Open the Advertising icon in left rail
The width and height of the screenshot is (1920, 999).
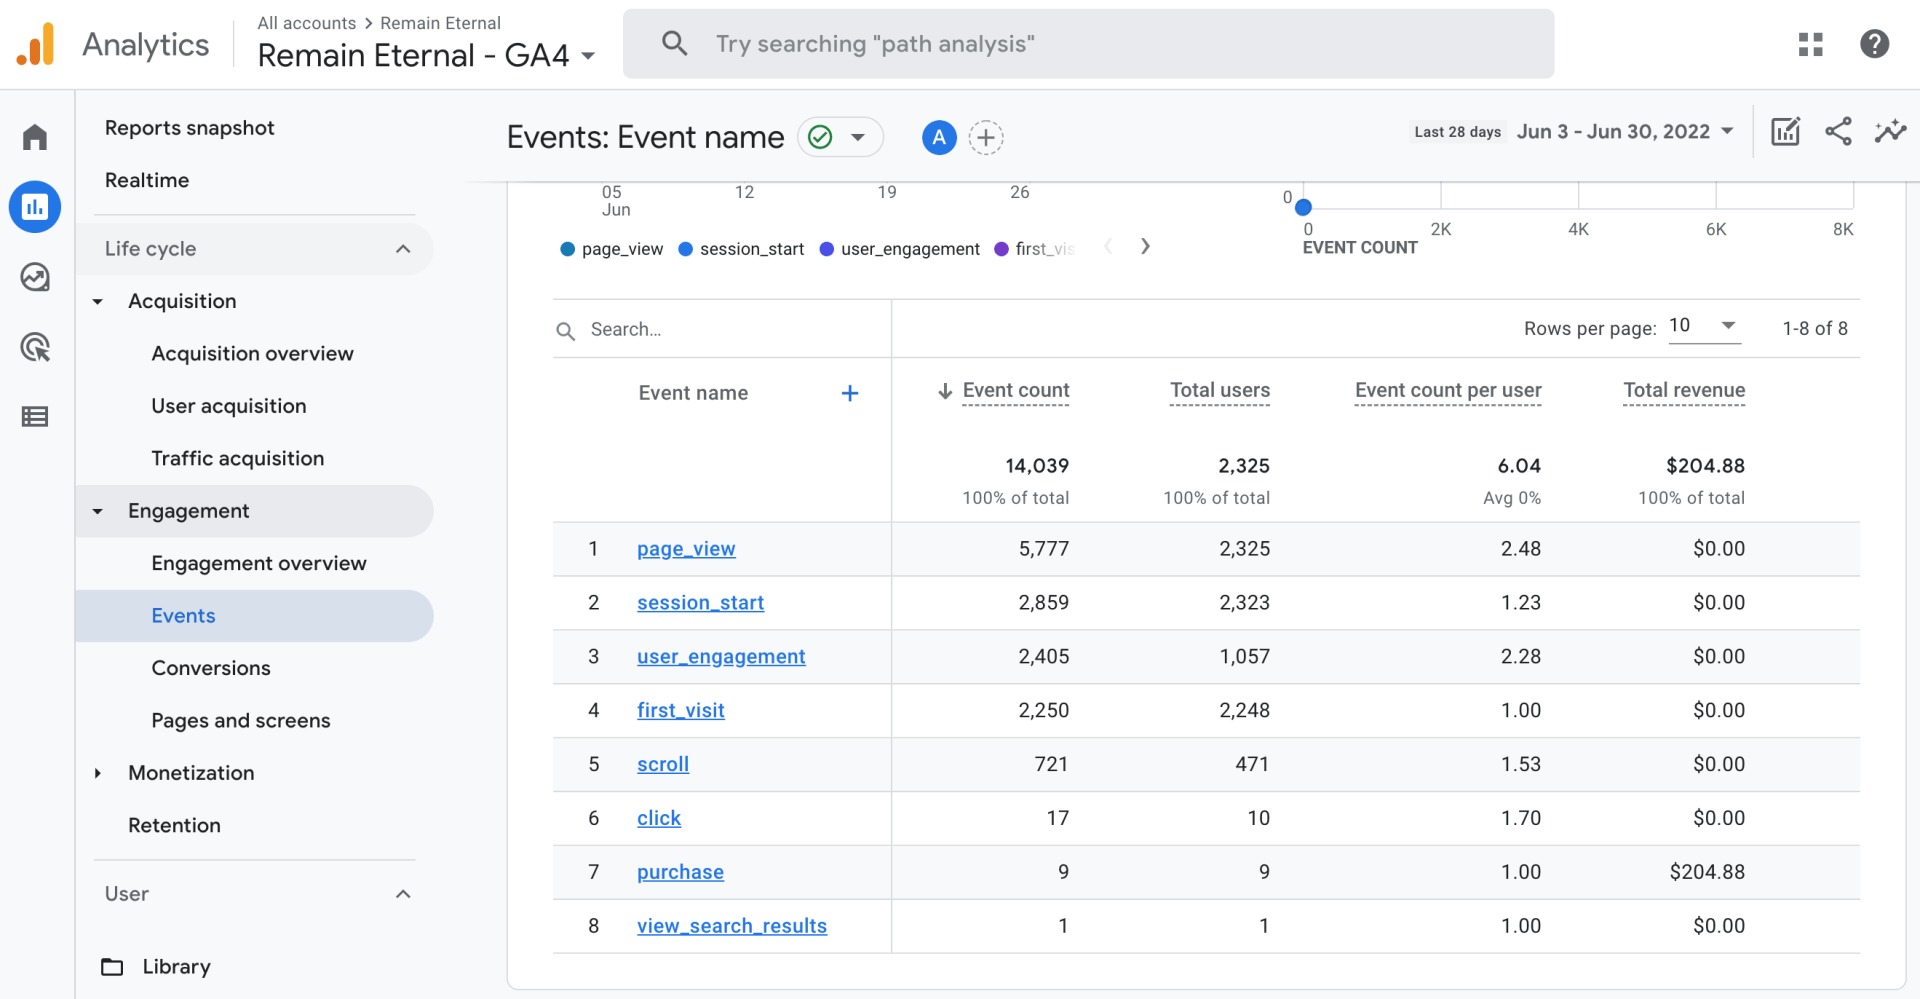tap(35, 347)
